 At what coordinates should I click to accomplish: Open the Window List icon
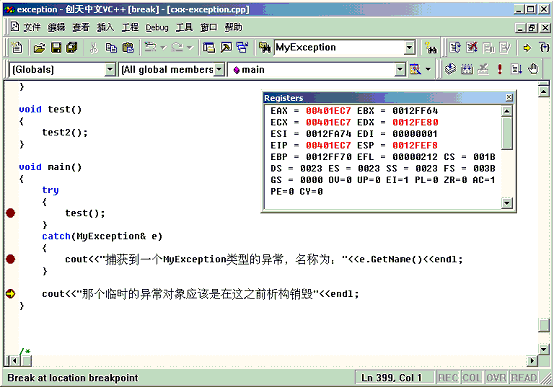coord(242,48)
